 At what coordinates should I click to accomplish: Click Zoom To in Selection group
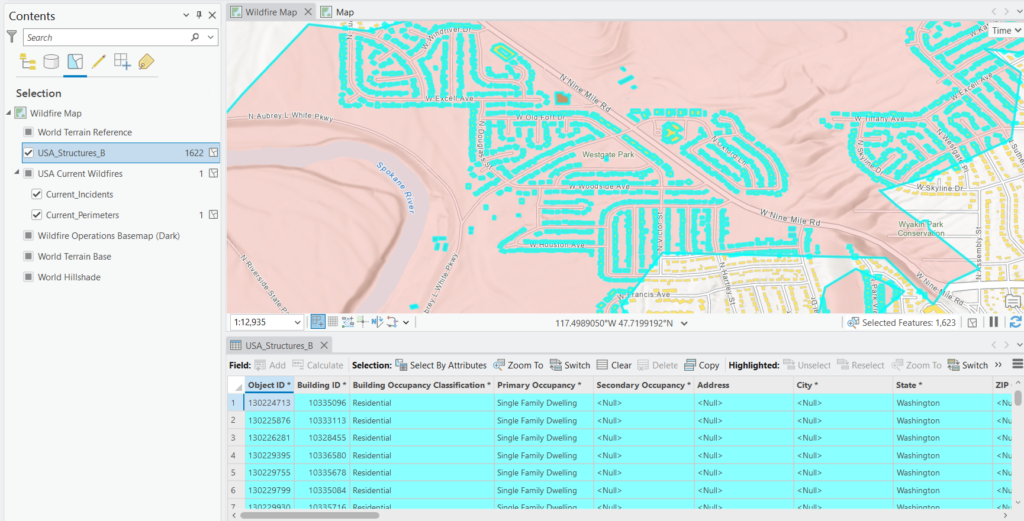point(518,365)
